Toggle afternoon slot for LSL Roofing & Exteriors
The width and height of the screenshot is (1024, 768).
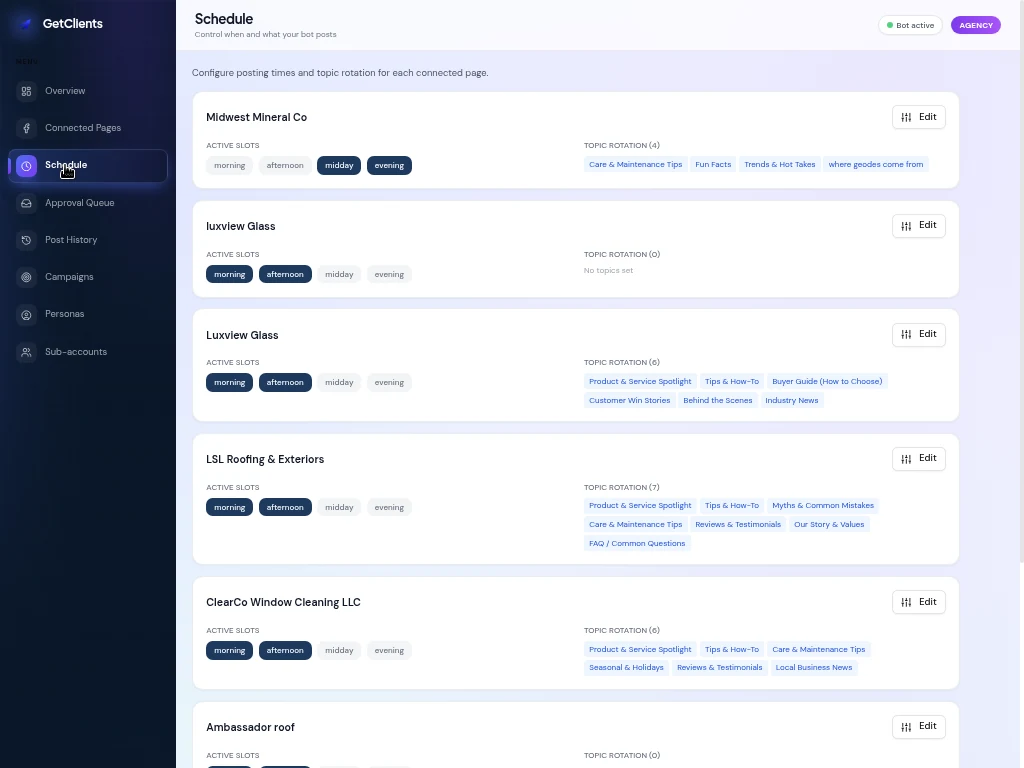[x=285, y=507]
